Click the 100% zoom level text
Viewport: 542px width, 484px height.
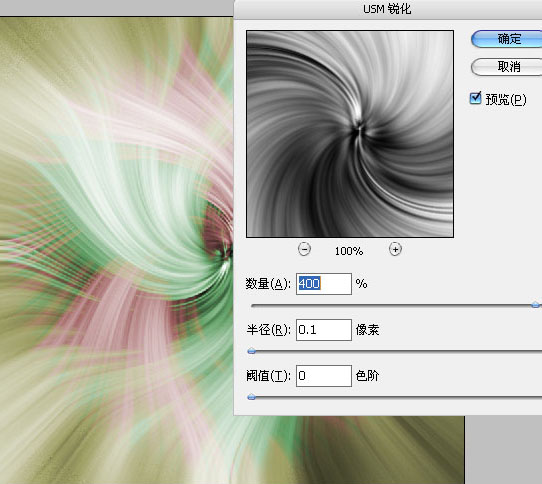pyautogui.click(x=349, y=251)
